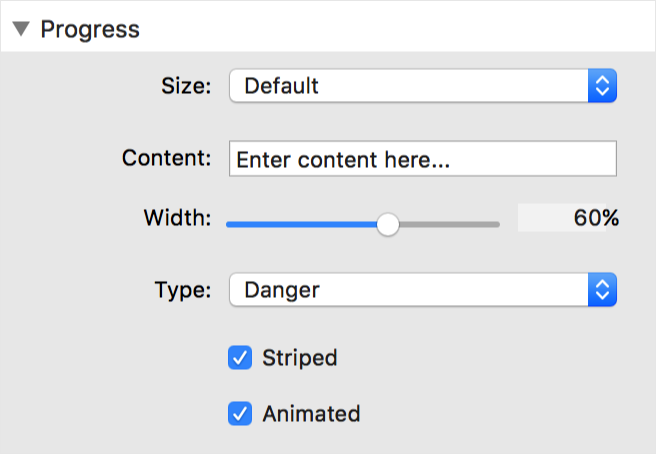Click the blue stepper arrows on Type
This screenshot has height=454, width=656.
[602, 290]
